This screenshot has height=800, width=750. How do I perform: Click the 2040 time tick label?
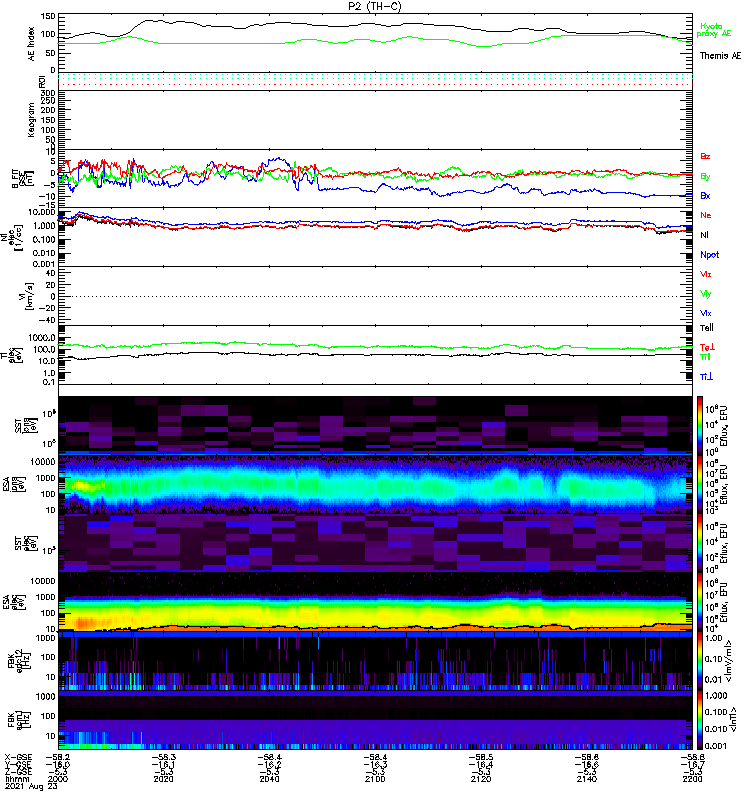tap(269, 779)
